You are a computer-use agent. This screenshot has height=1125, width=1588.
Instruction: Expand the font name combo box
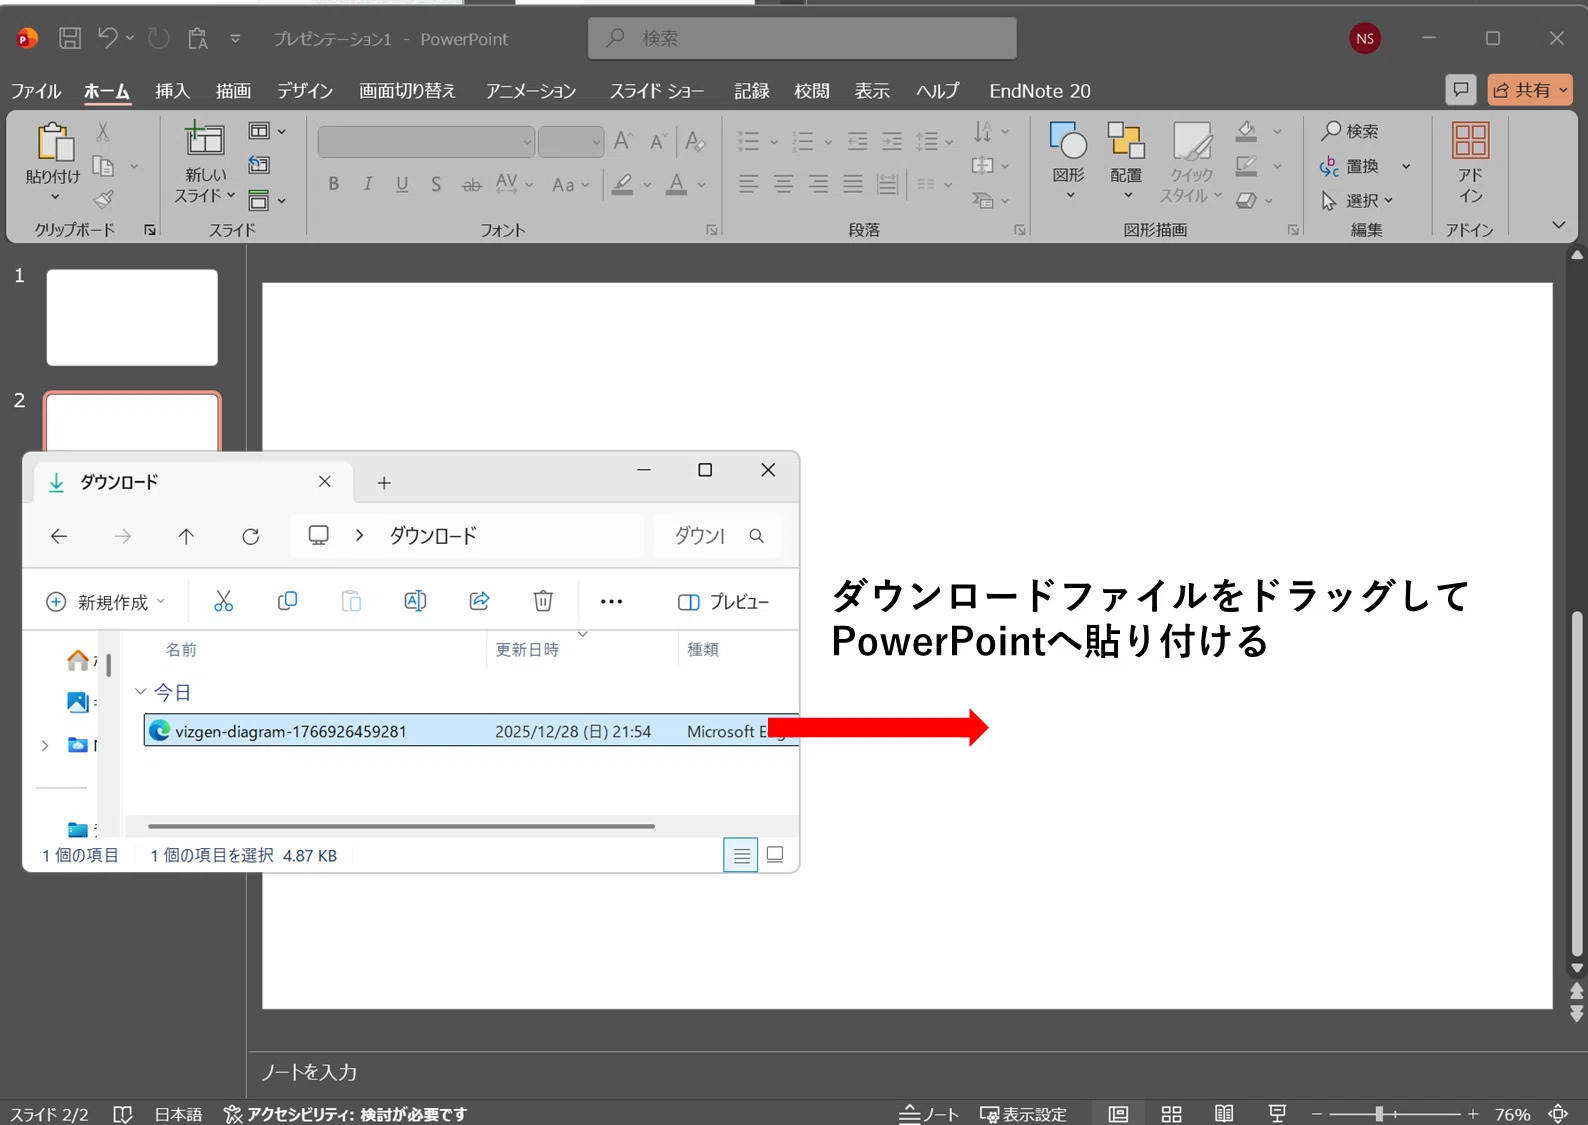[527, 142]
